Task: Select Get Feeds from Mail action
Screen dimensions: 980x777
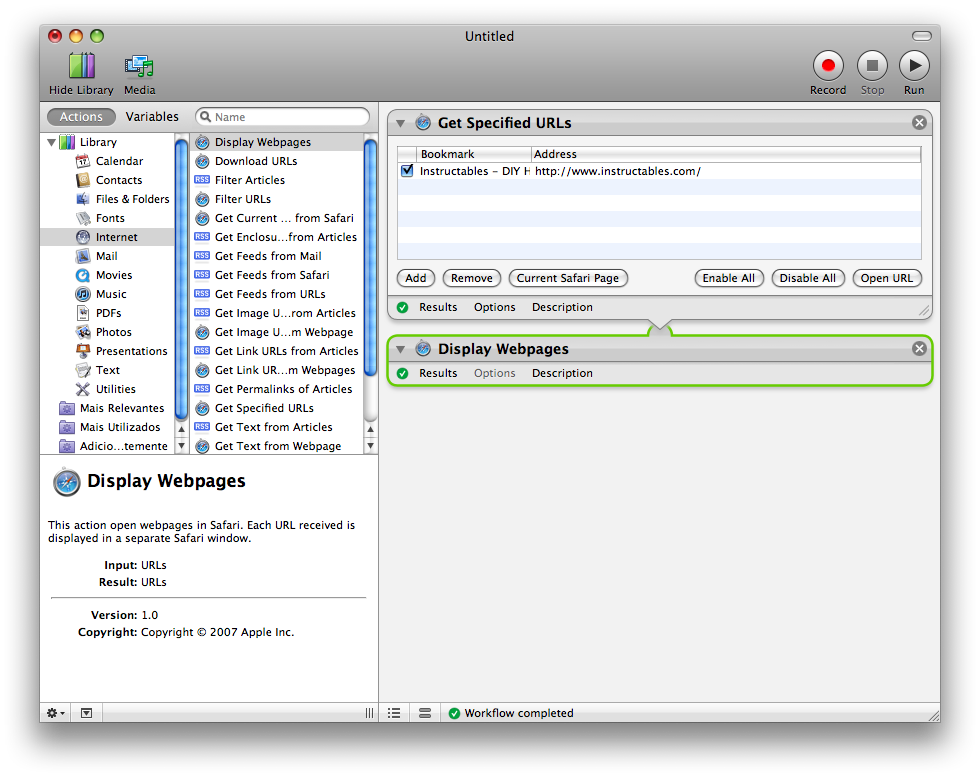Action: pos(278,256)
